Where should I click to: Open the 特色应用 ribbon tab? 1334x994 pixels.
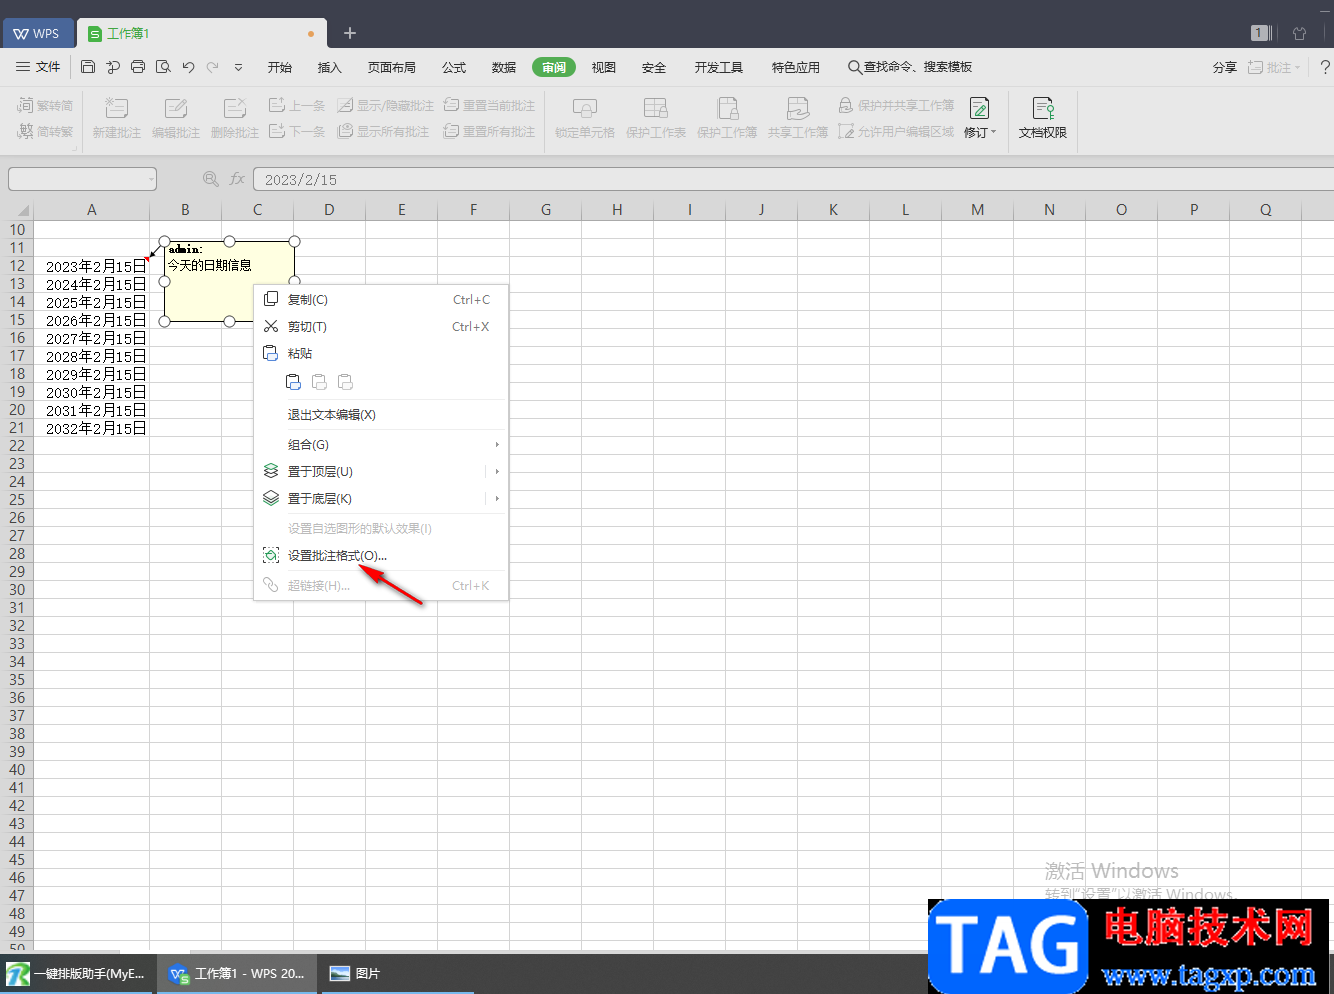796,67
